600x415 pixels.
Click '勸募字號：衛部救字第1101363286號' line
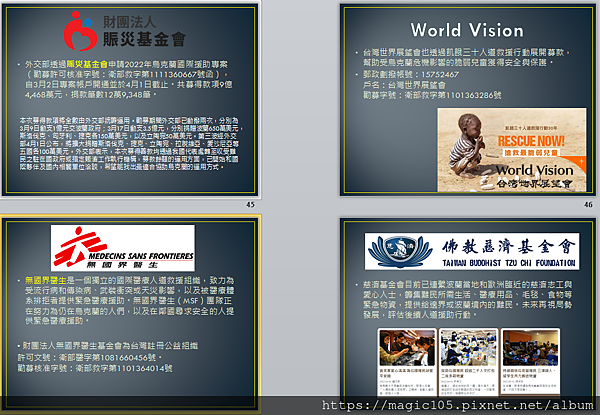[x=432, y=95]
